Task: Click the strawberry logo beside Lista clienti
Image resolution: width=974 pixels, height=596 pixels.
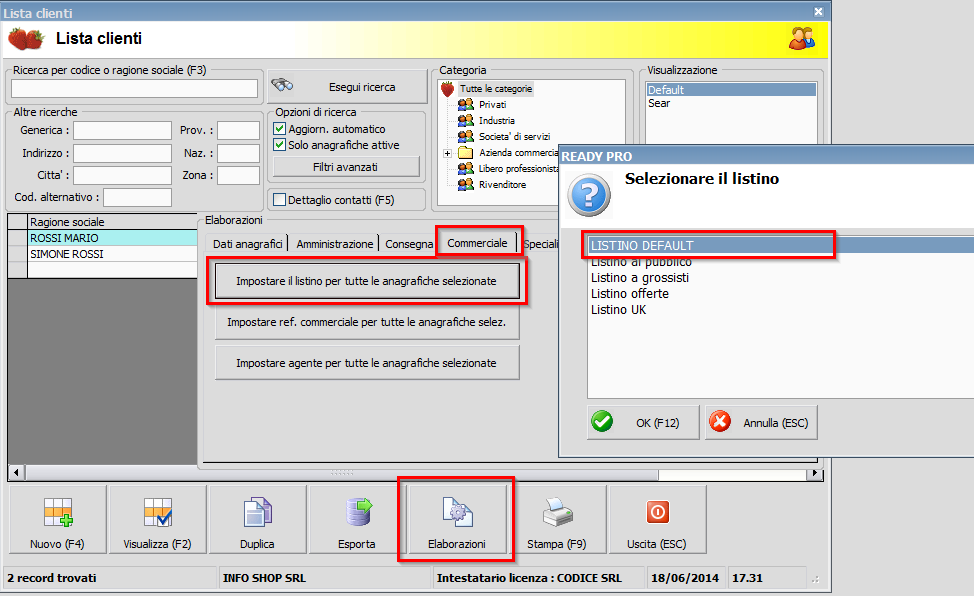Action: [26, 39]
